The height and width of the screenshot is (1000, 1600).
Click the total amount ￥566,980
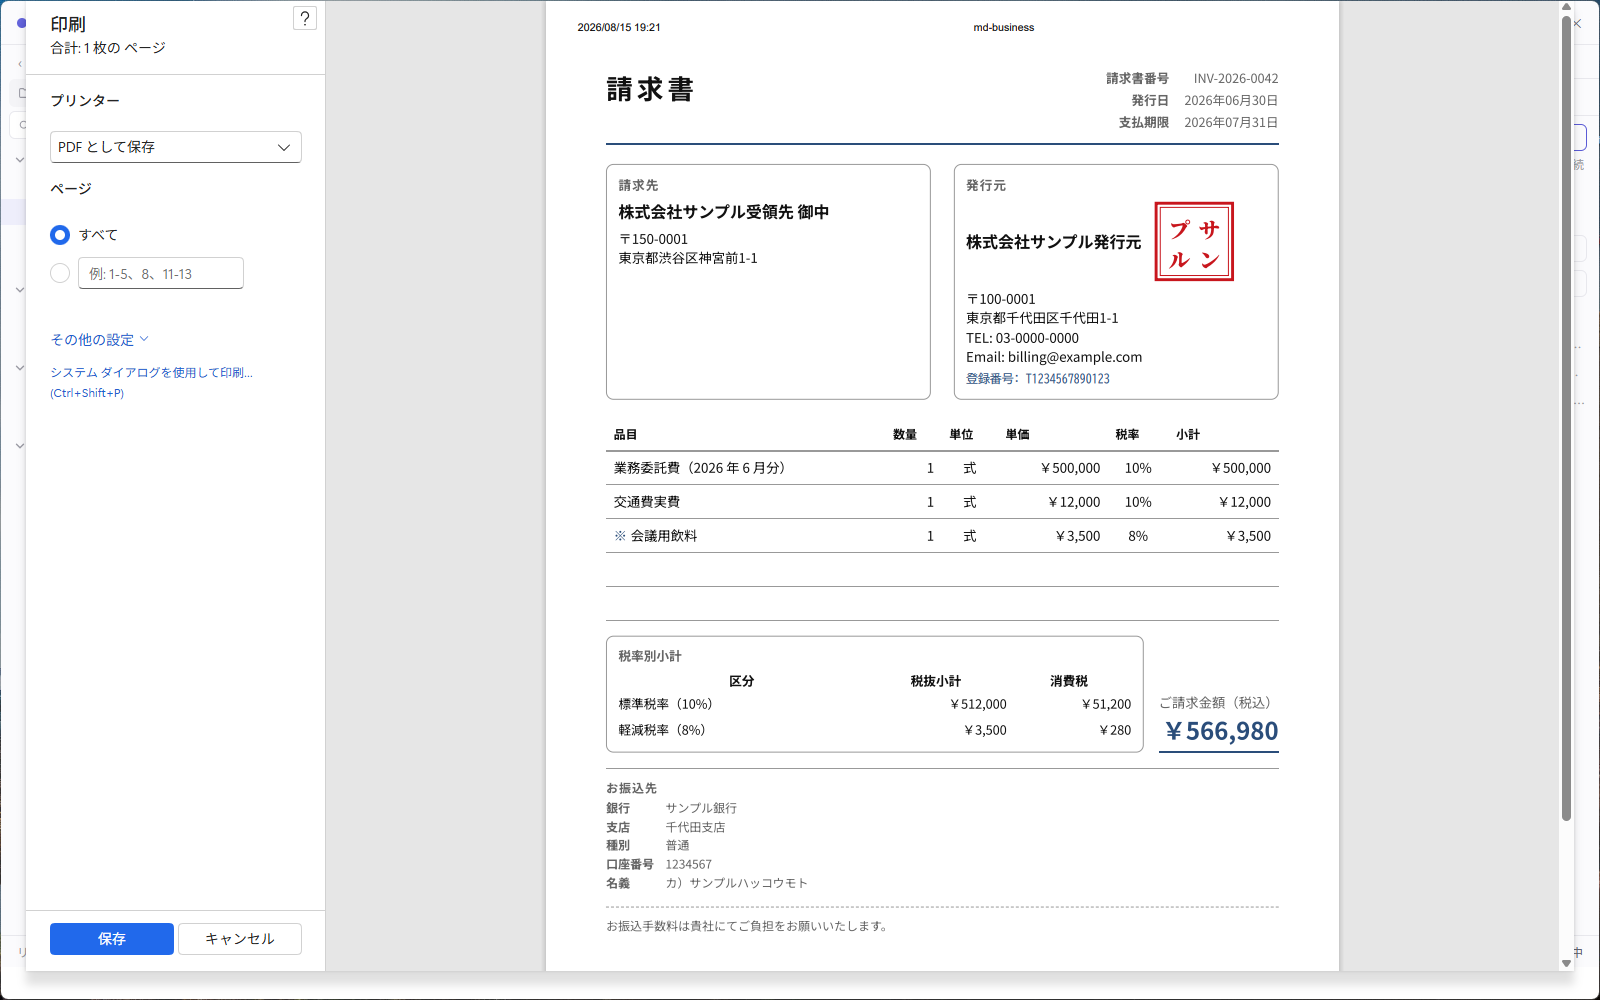(1221, 731)
